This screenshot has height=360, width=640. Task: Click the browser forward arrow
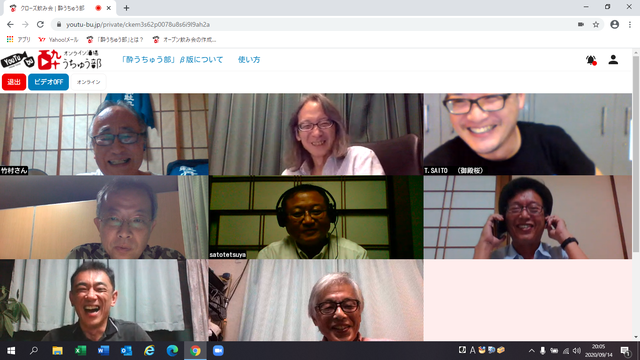[25, 24]
